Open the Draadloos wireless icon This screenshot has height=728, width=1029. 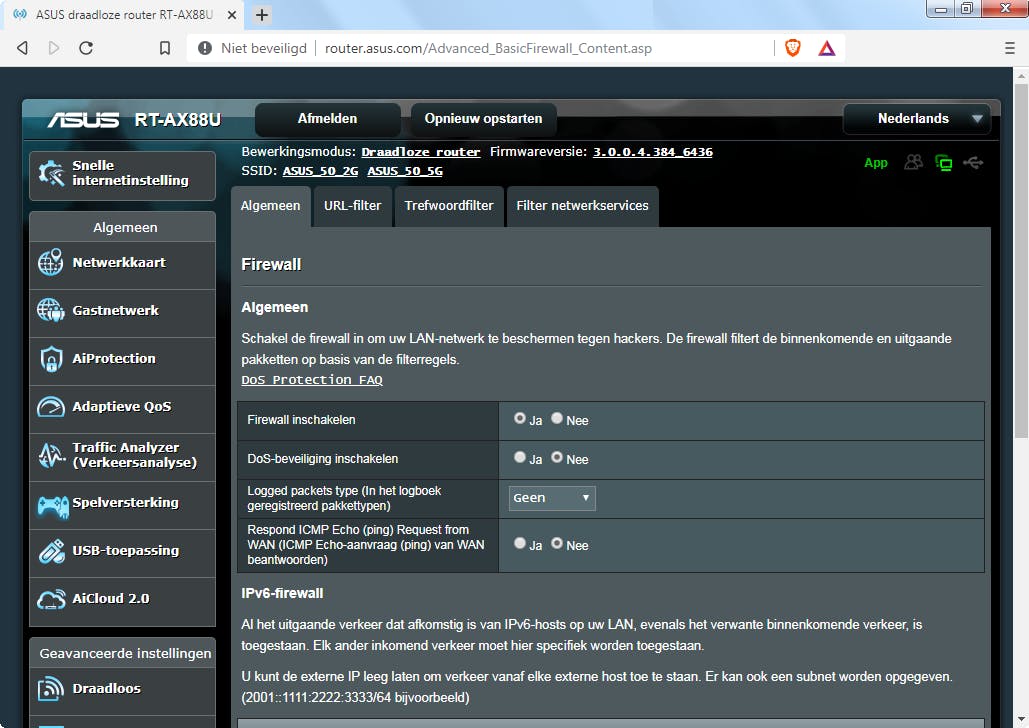[51, 689]
